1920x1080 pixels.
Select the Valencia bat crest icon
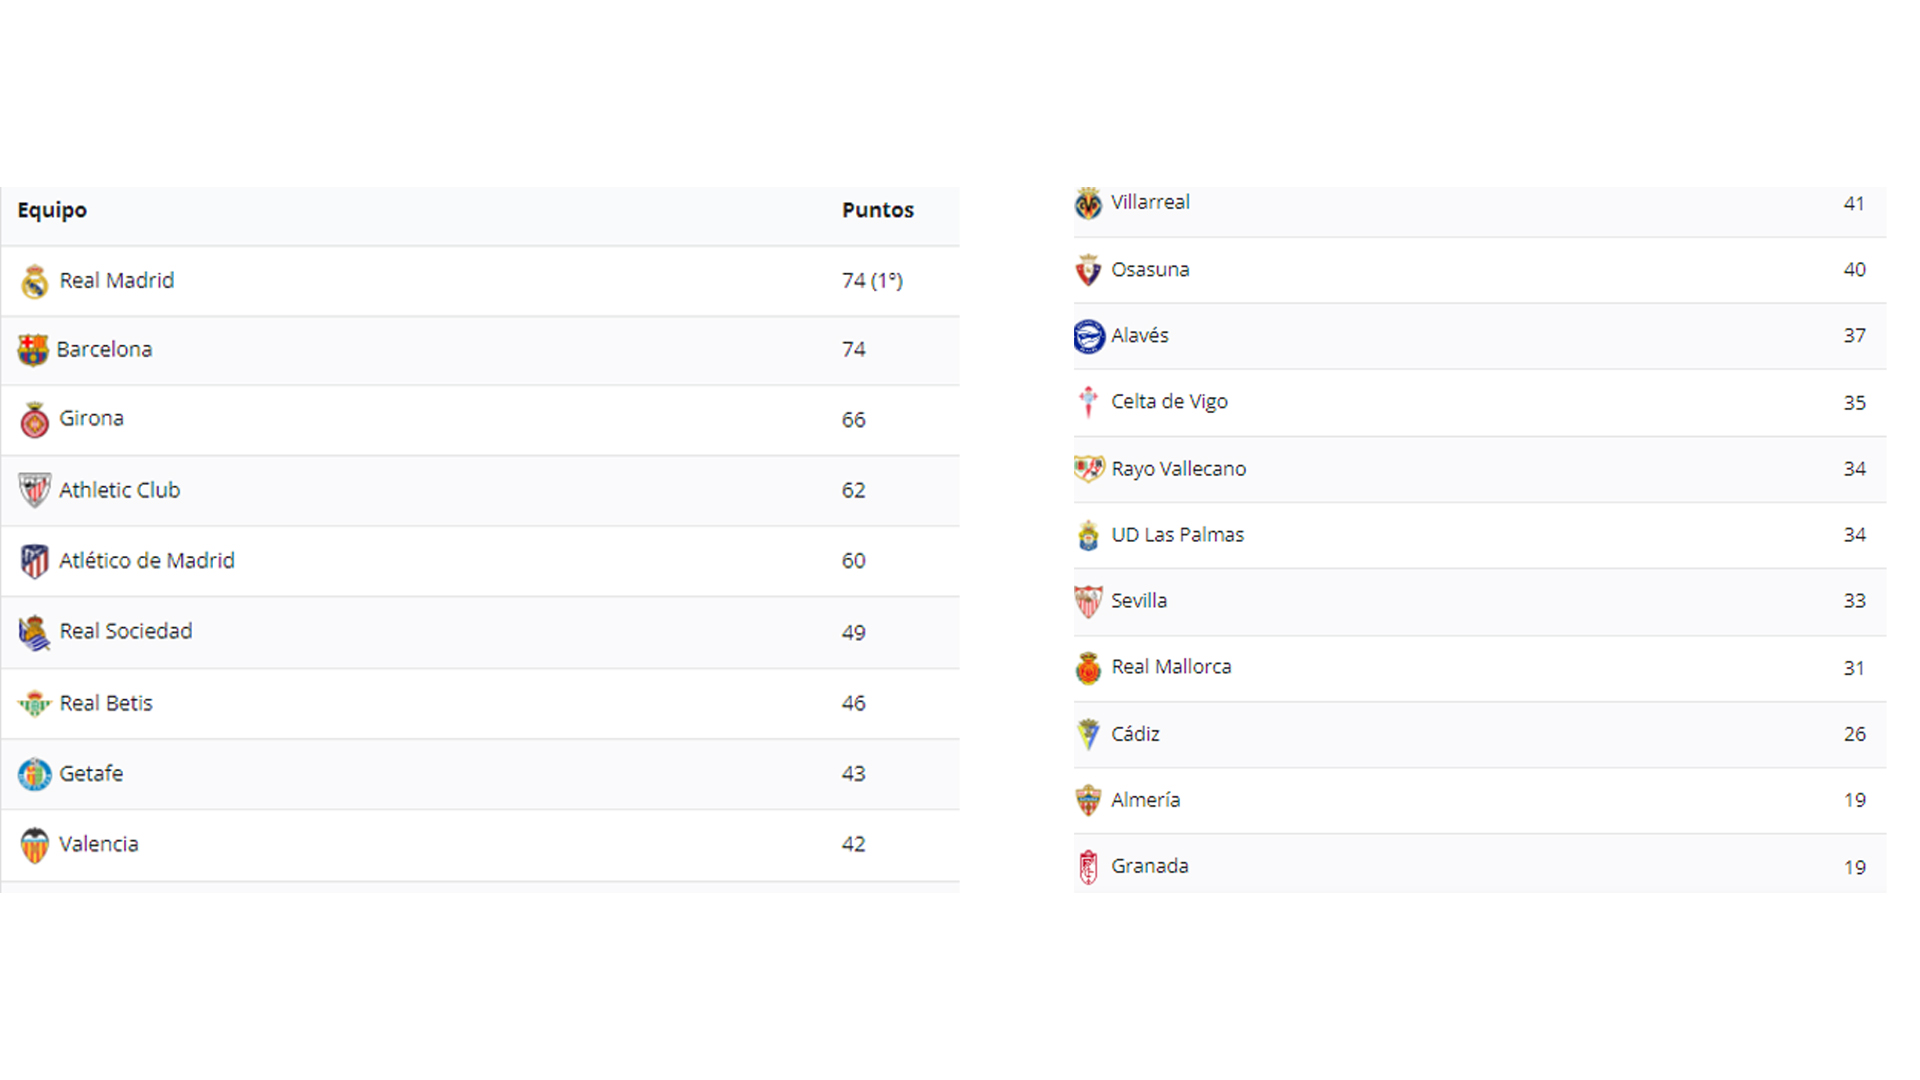coord(35,845)
